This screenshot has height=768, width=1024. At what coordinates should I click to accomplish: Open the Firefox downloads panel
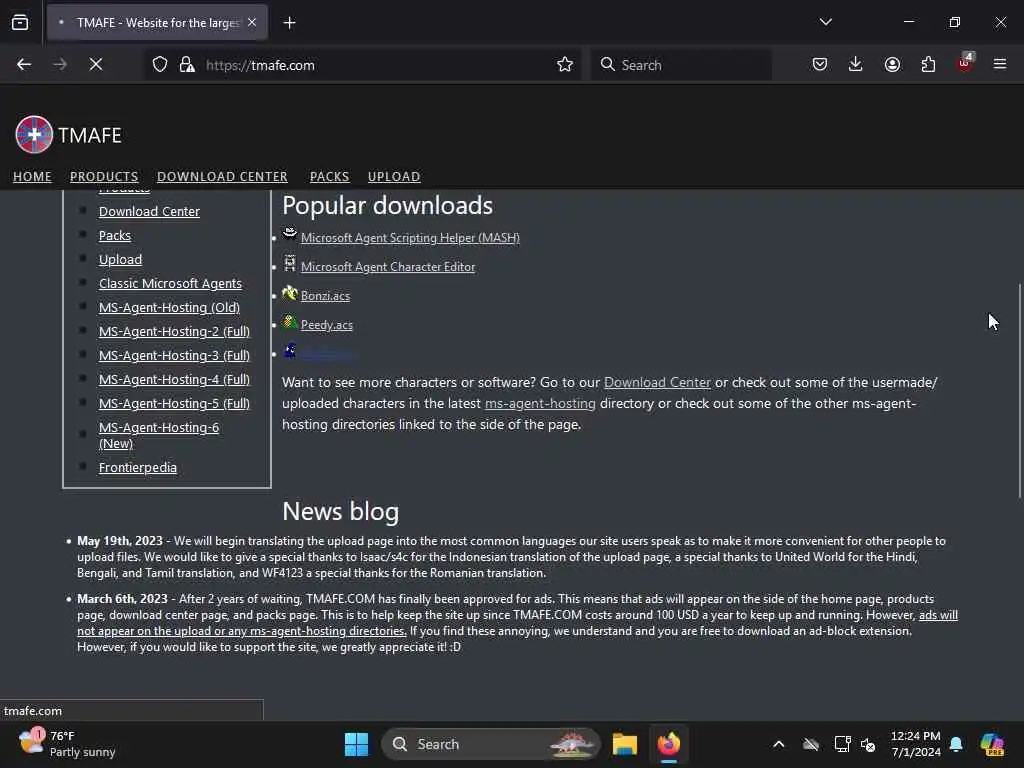(x=856, y=64)
